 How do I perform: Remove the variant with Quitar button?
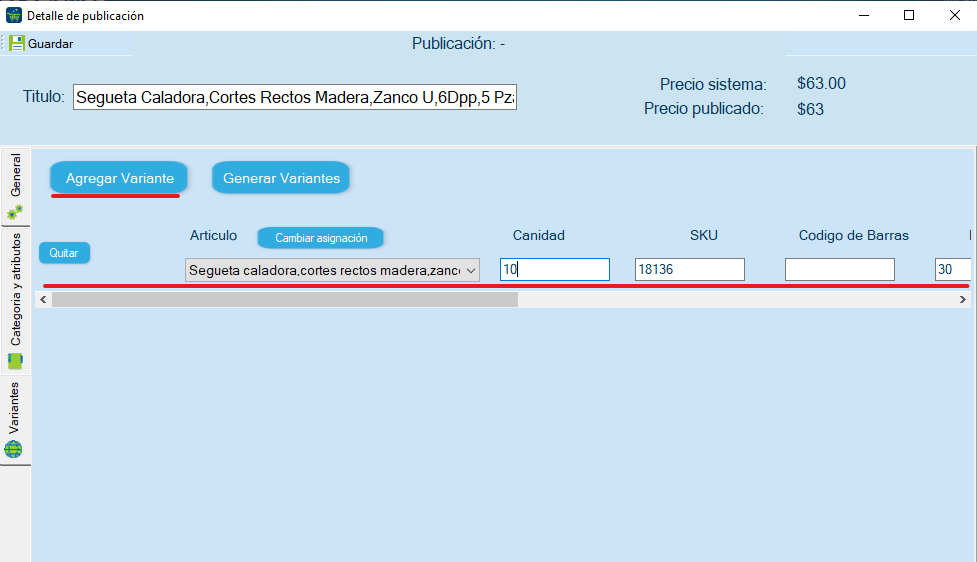click(64, 253)
